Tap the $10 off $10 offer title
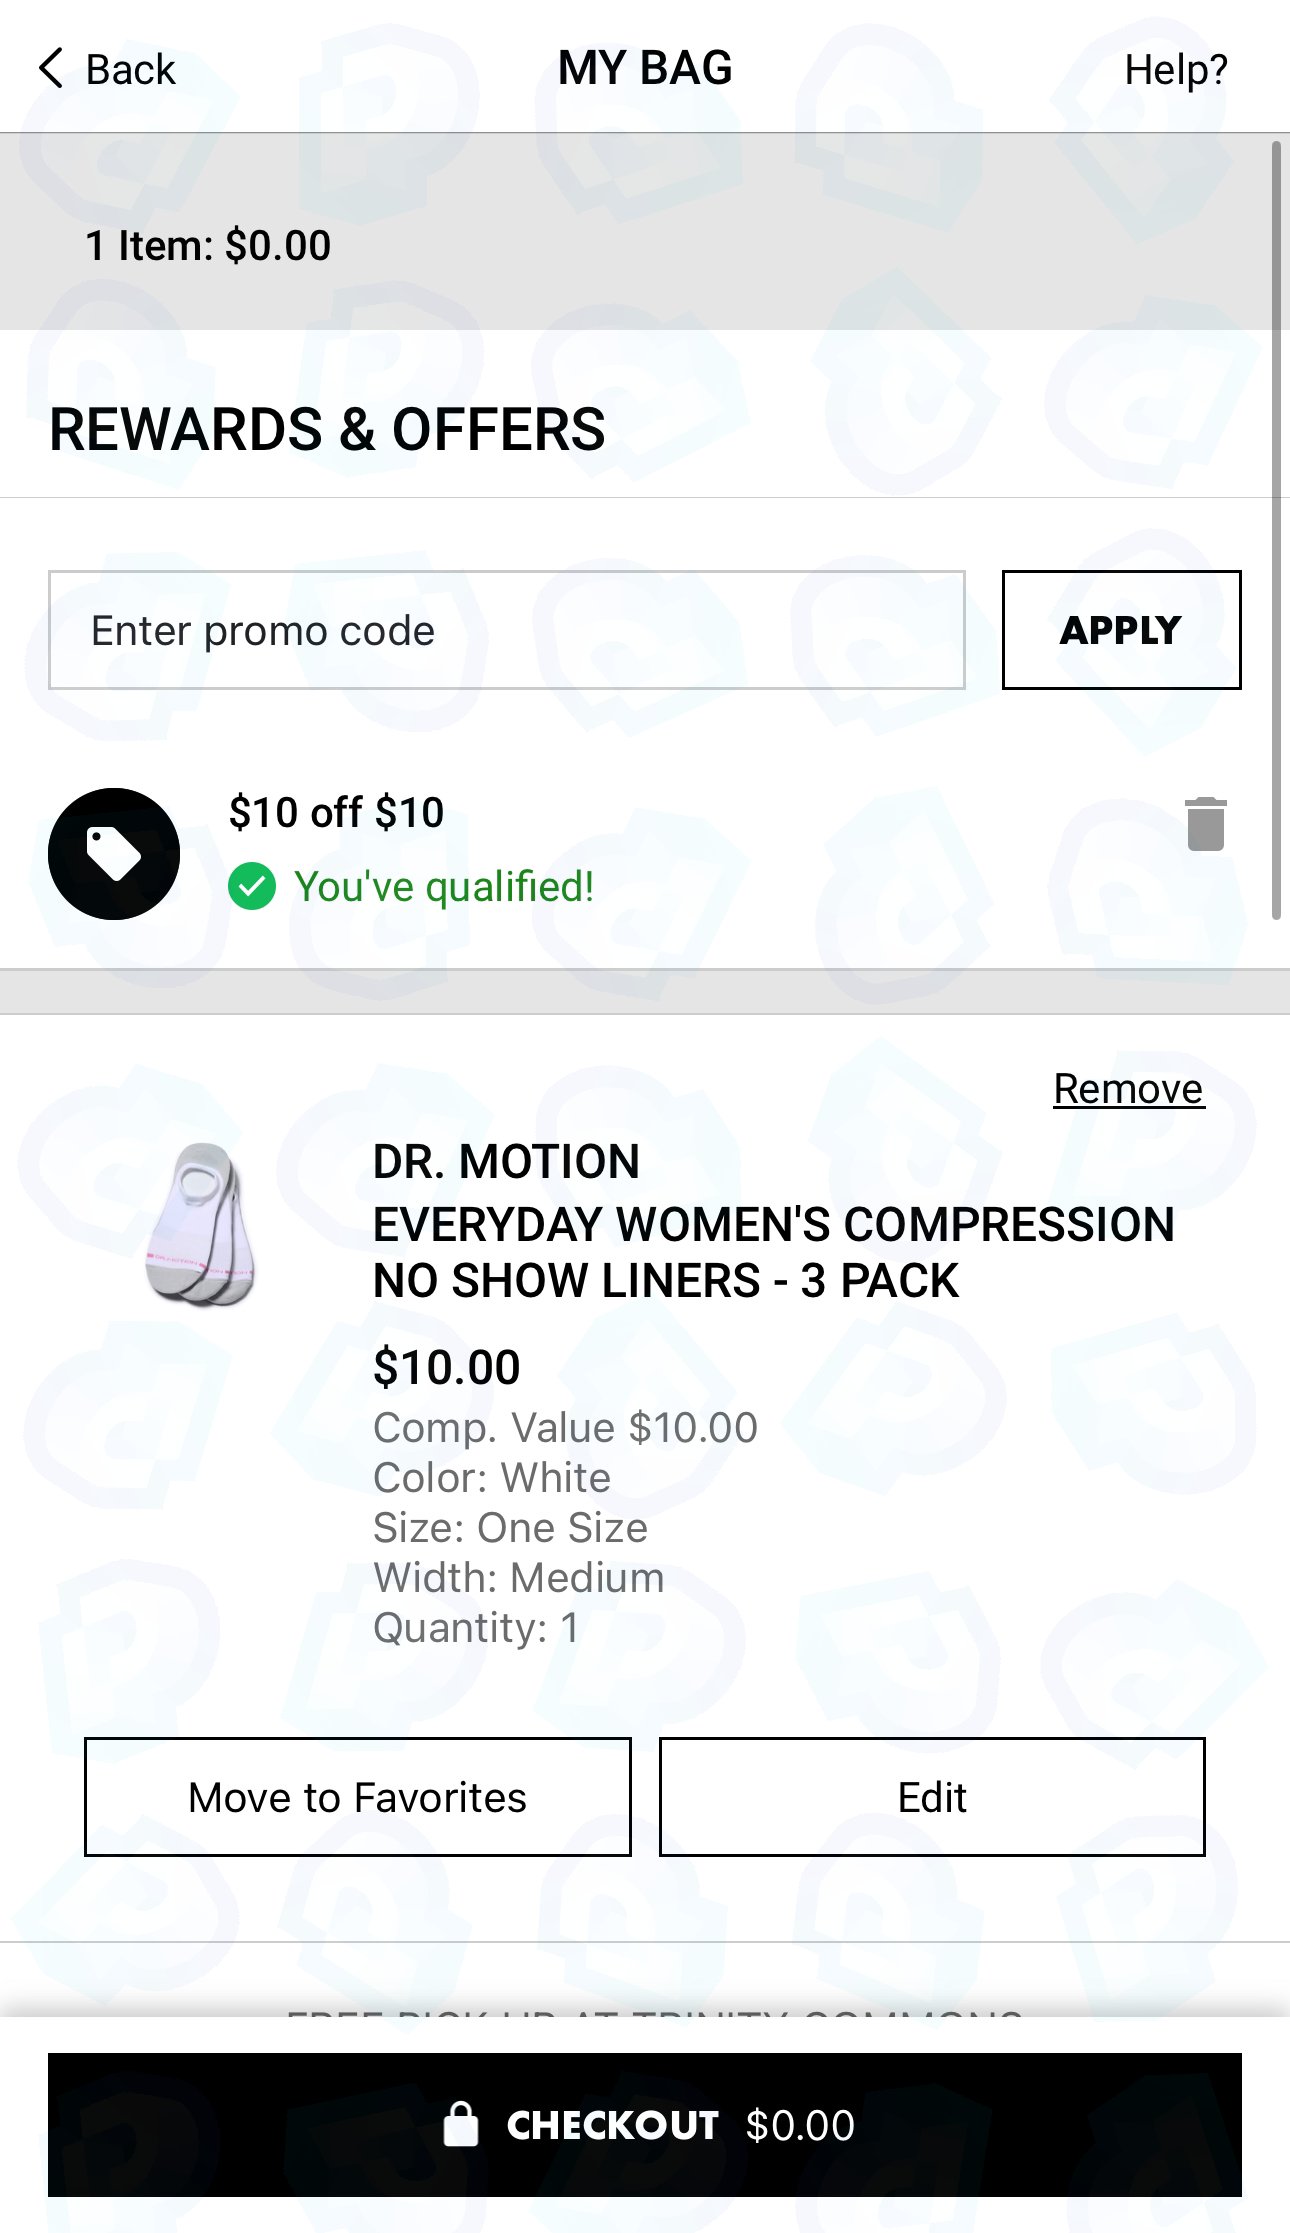 (x=336, y=812)
